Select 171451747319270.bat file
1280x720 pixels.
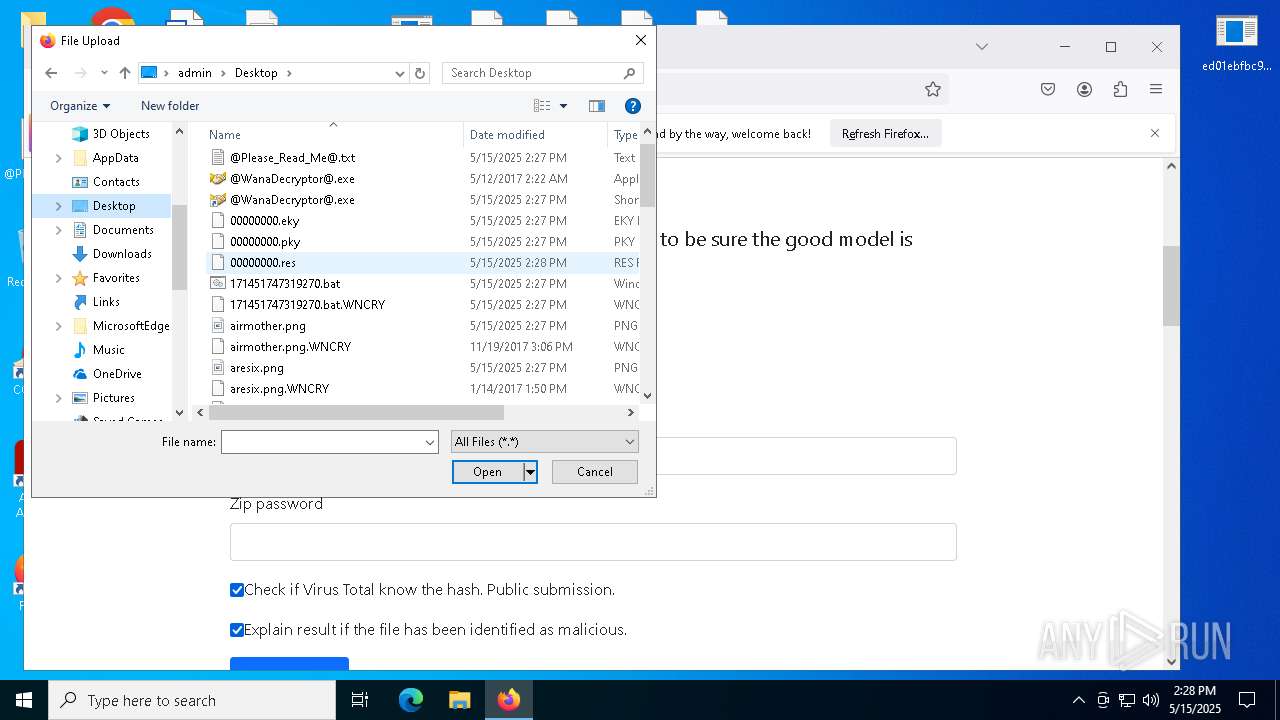pyautogui.click(x=285, y=284)
